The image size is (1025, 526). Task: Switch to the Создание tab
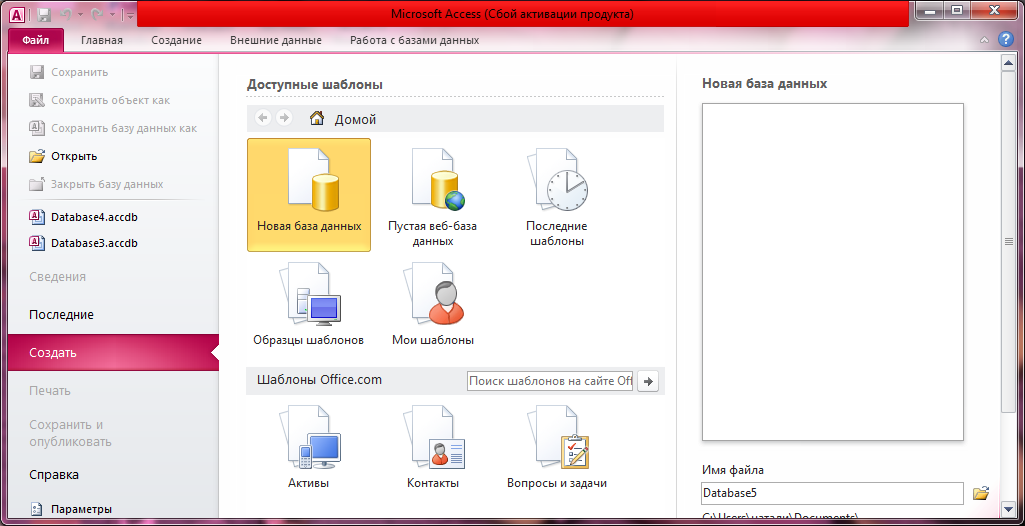176,40
